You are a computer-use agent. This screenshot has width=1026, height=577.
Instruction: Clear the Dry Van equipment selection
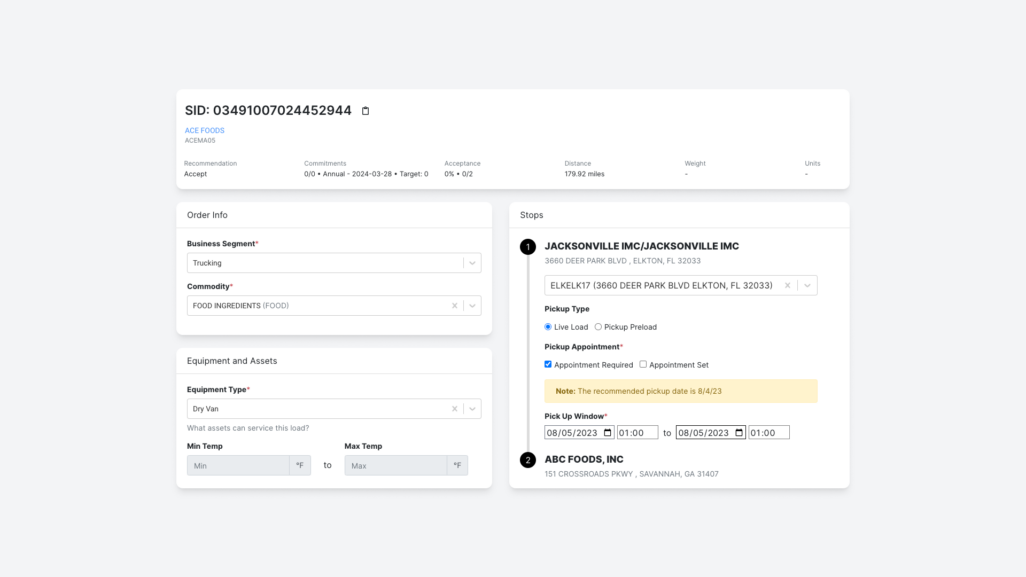(x=454, y=409)
